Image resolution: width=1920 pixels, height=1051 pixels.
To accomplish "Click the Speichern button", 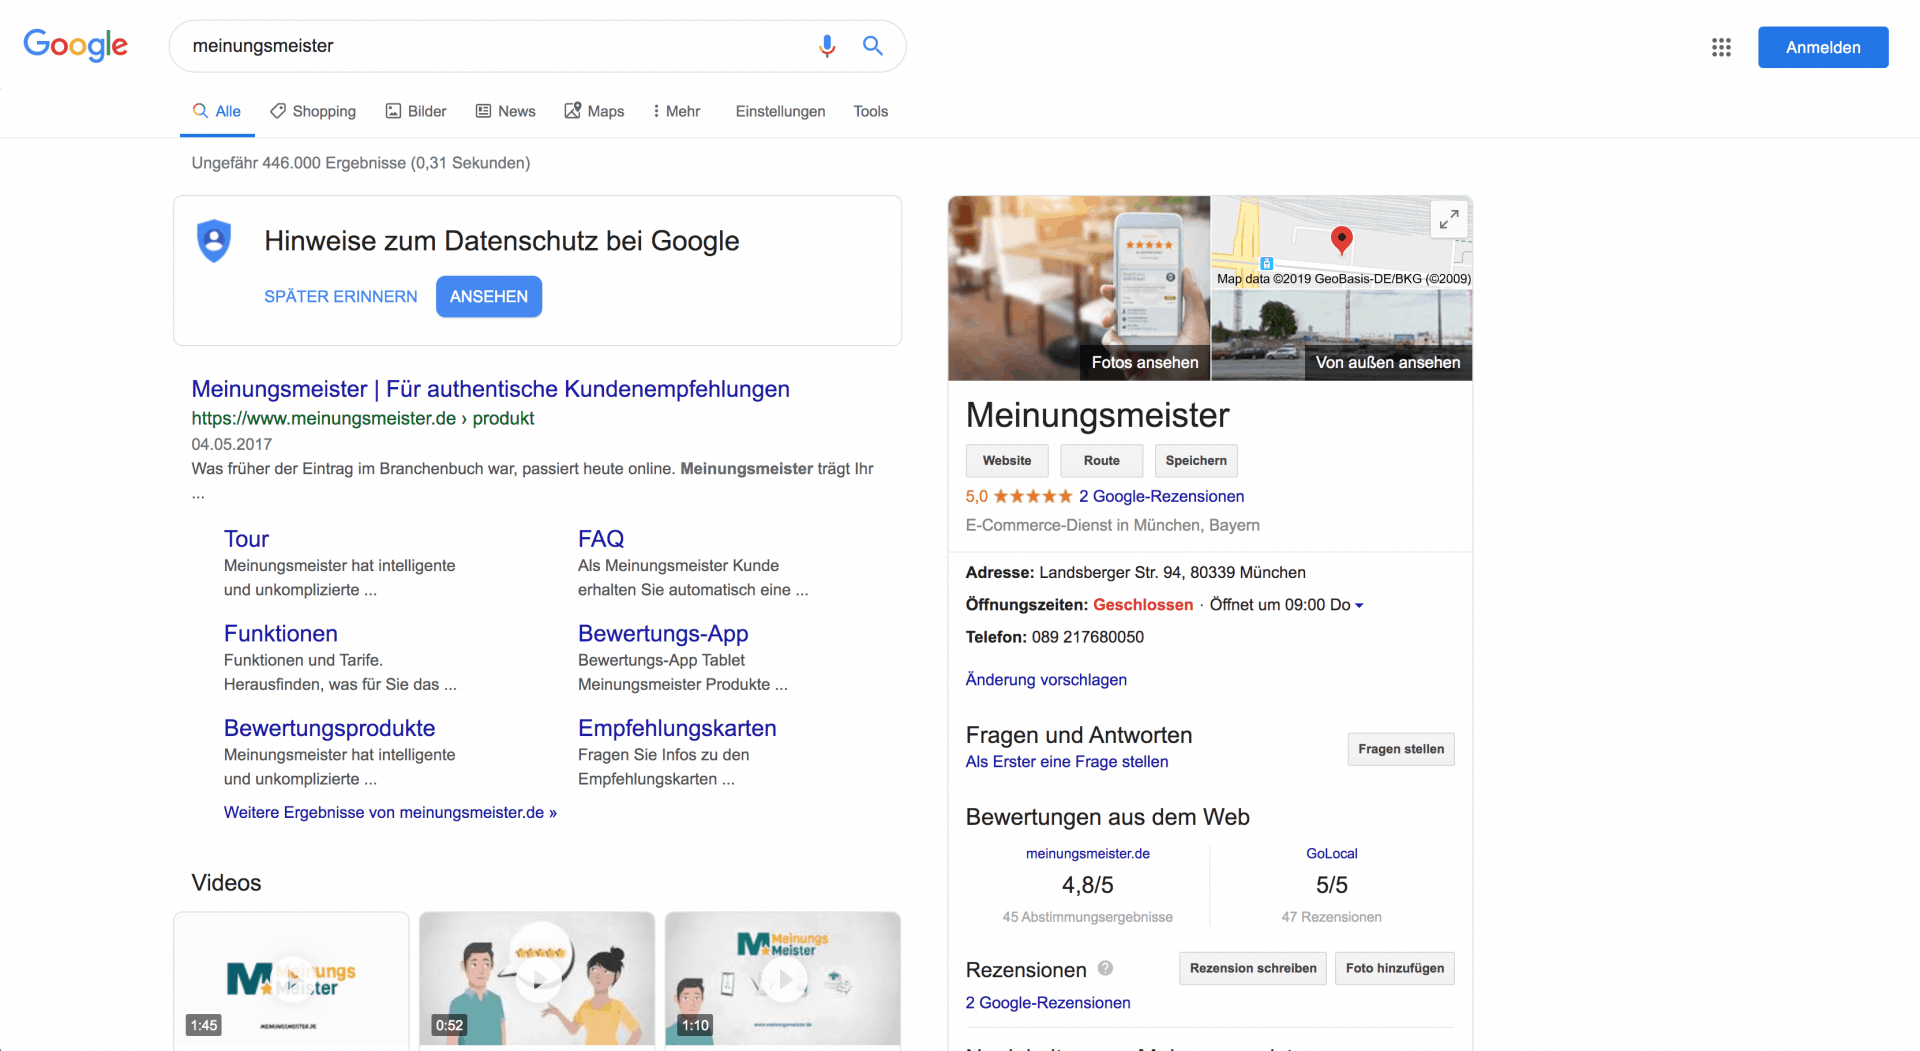I will click(x=1196, y=460).
